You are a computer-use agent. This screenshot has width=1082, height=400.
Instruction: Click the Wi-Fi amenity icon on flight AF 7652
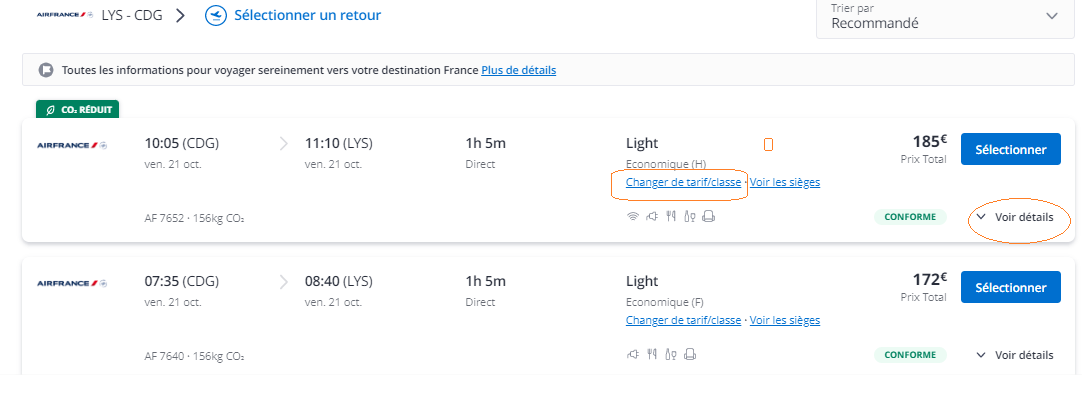click(x=632, y=217)
